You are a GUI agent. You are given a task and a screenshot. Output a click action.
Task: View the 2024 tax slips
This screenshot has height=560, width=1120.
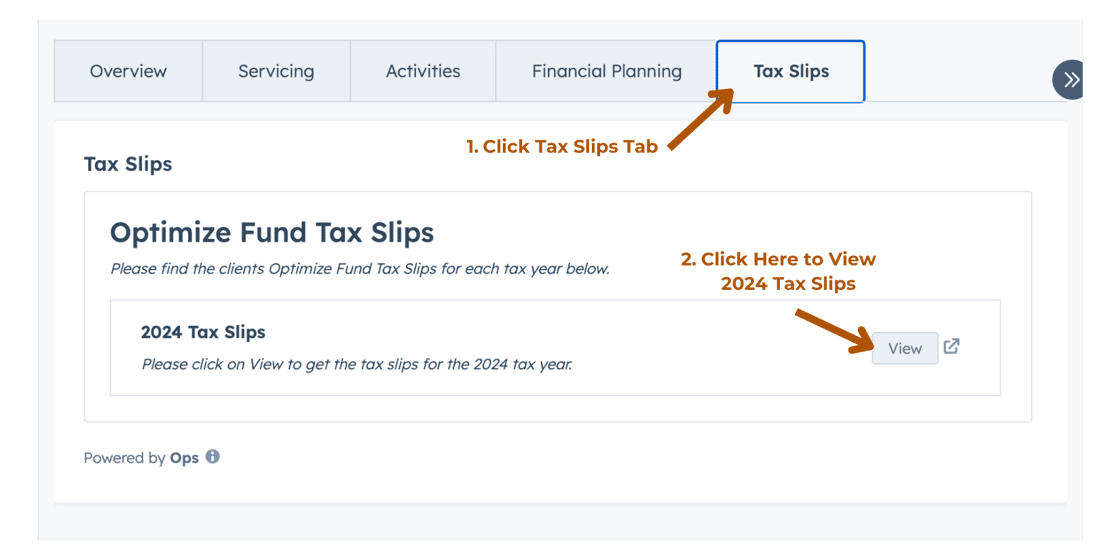click(905, 349)
